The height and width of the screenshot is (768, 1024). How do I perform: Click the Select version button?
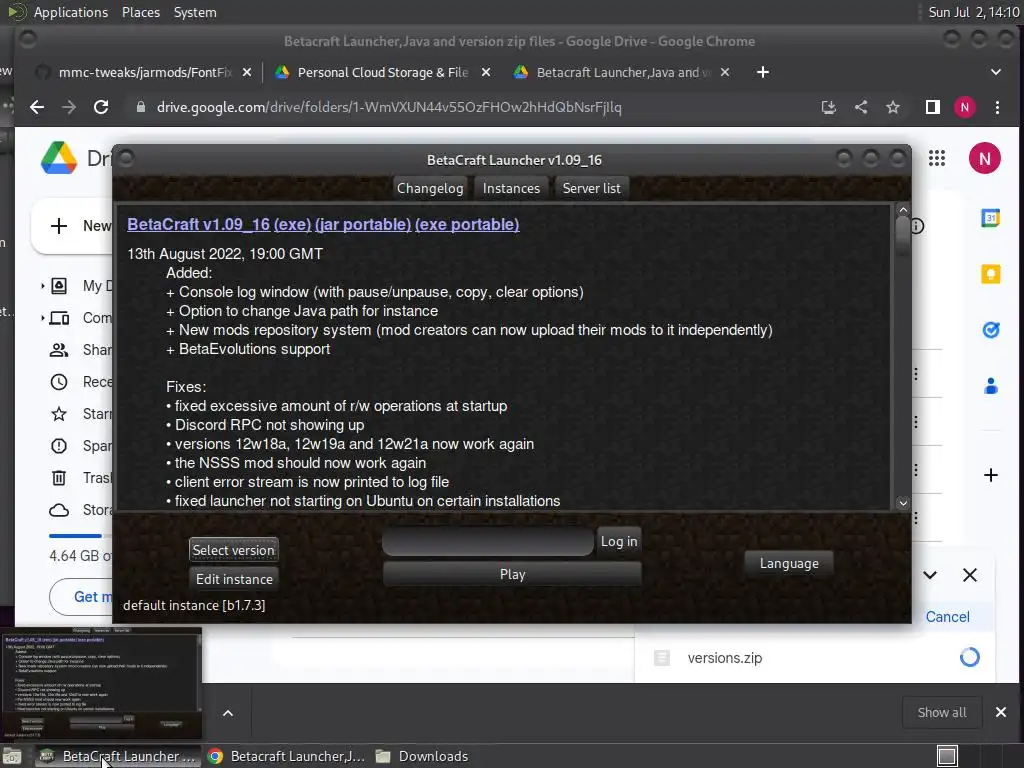pos(234,550)
